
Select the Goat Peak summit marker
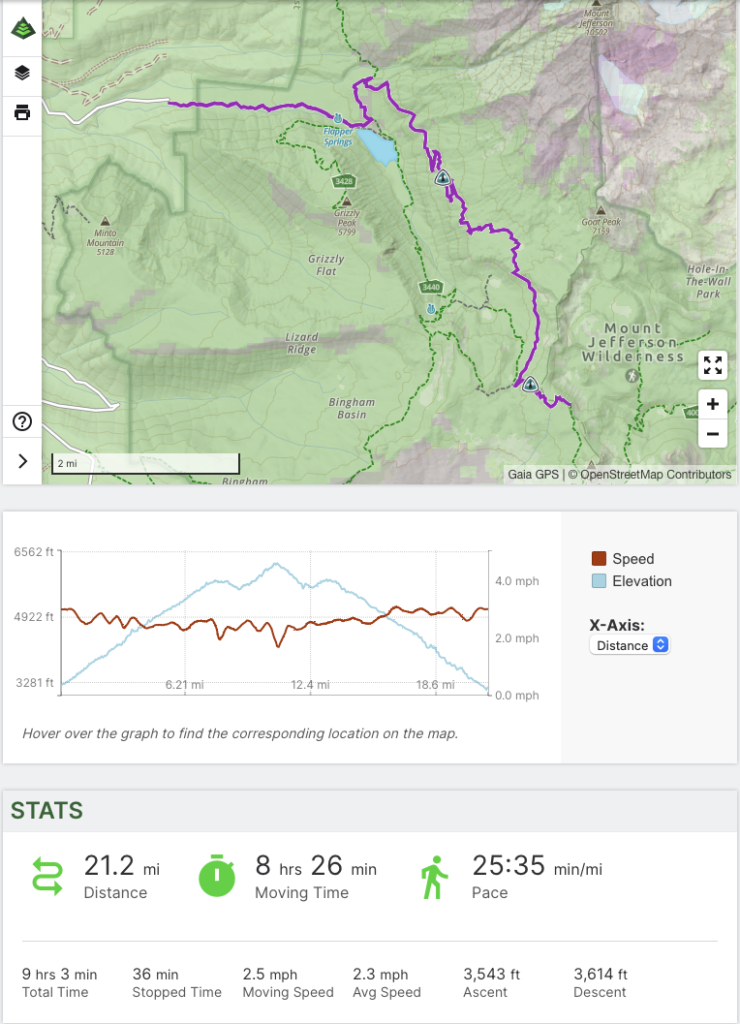(600, 211)
